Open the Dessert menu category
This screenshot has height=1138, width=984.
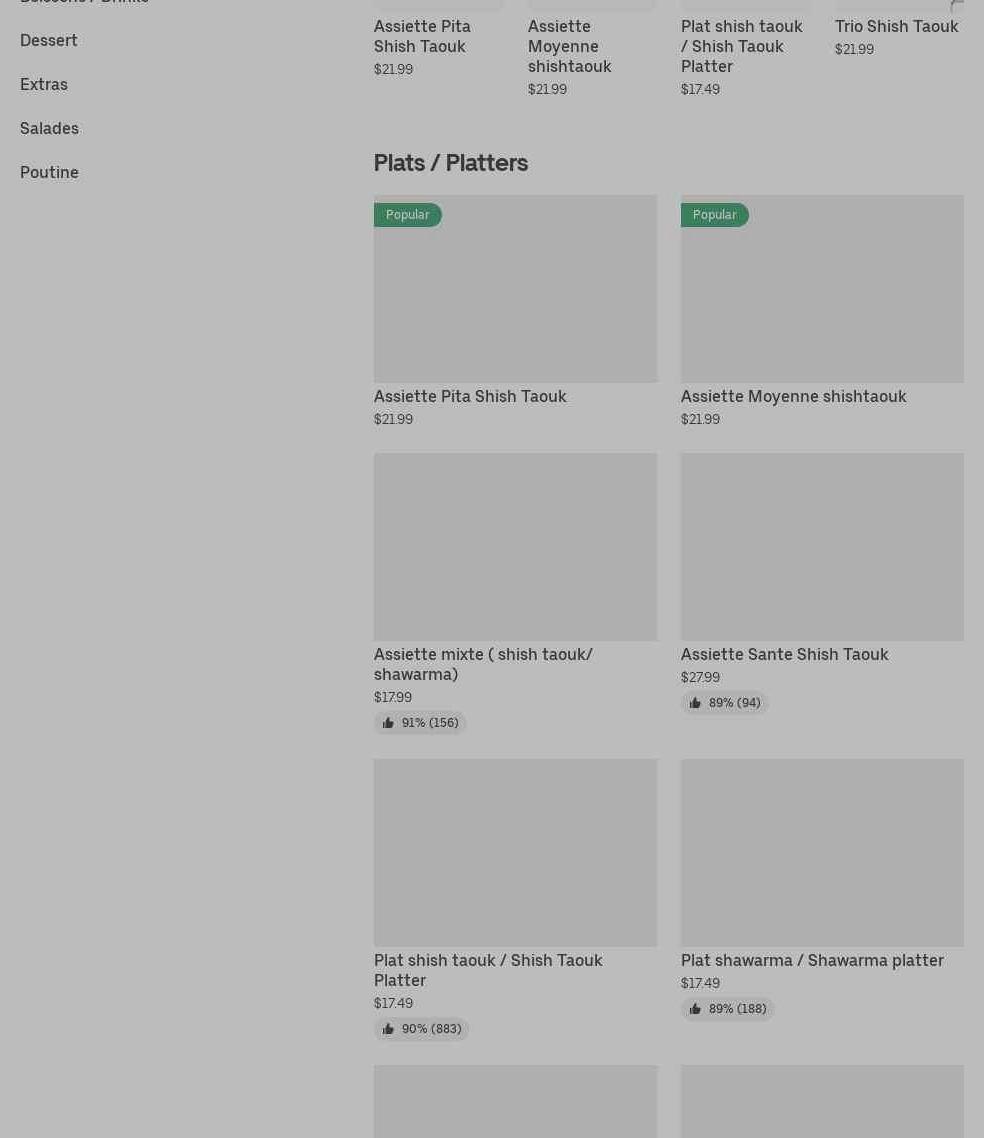click(x=49, y=40)
